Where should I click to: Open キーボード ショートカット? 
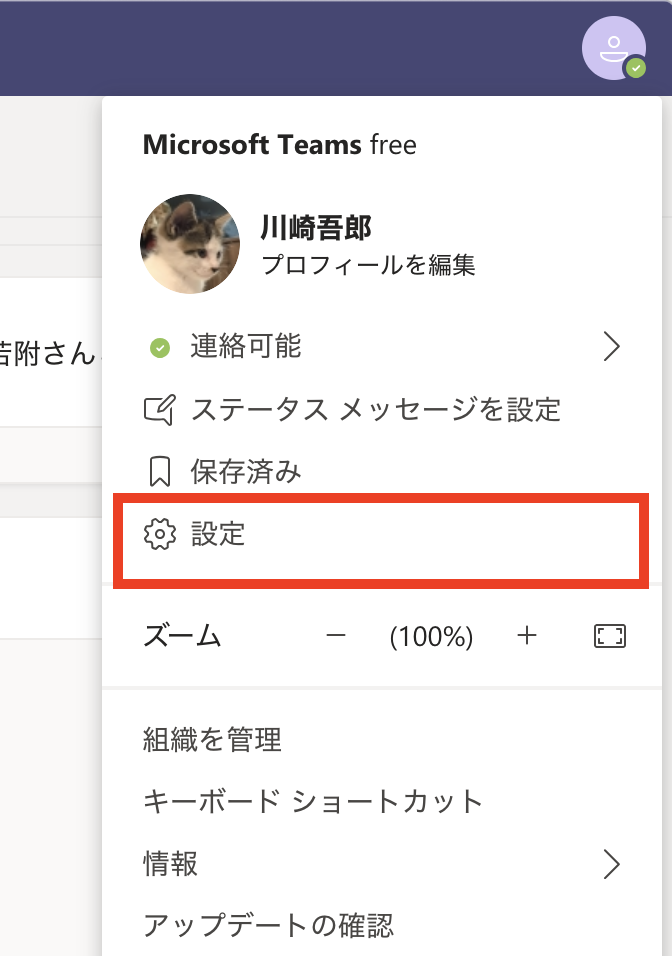[x=313, y=801]
